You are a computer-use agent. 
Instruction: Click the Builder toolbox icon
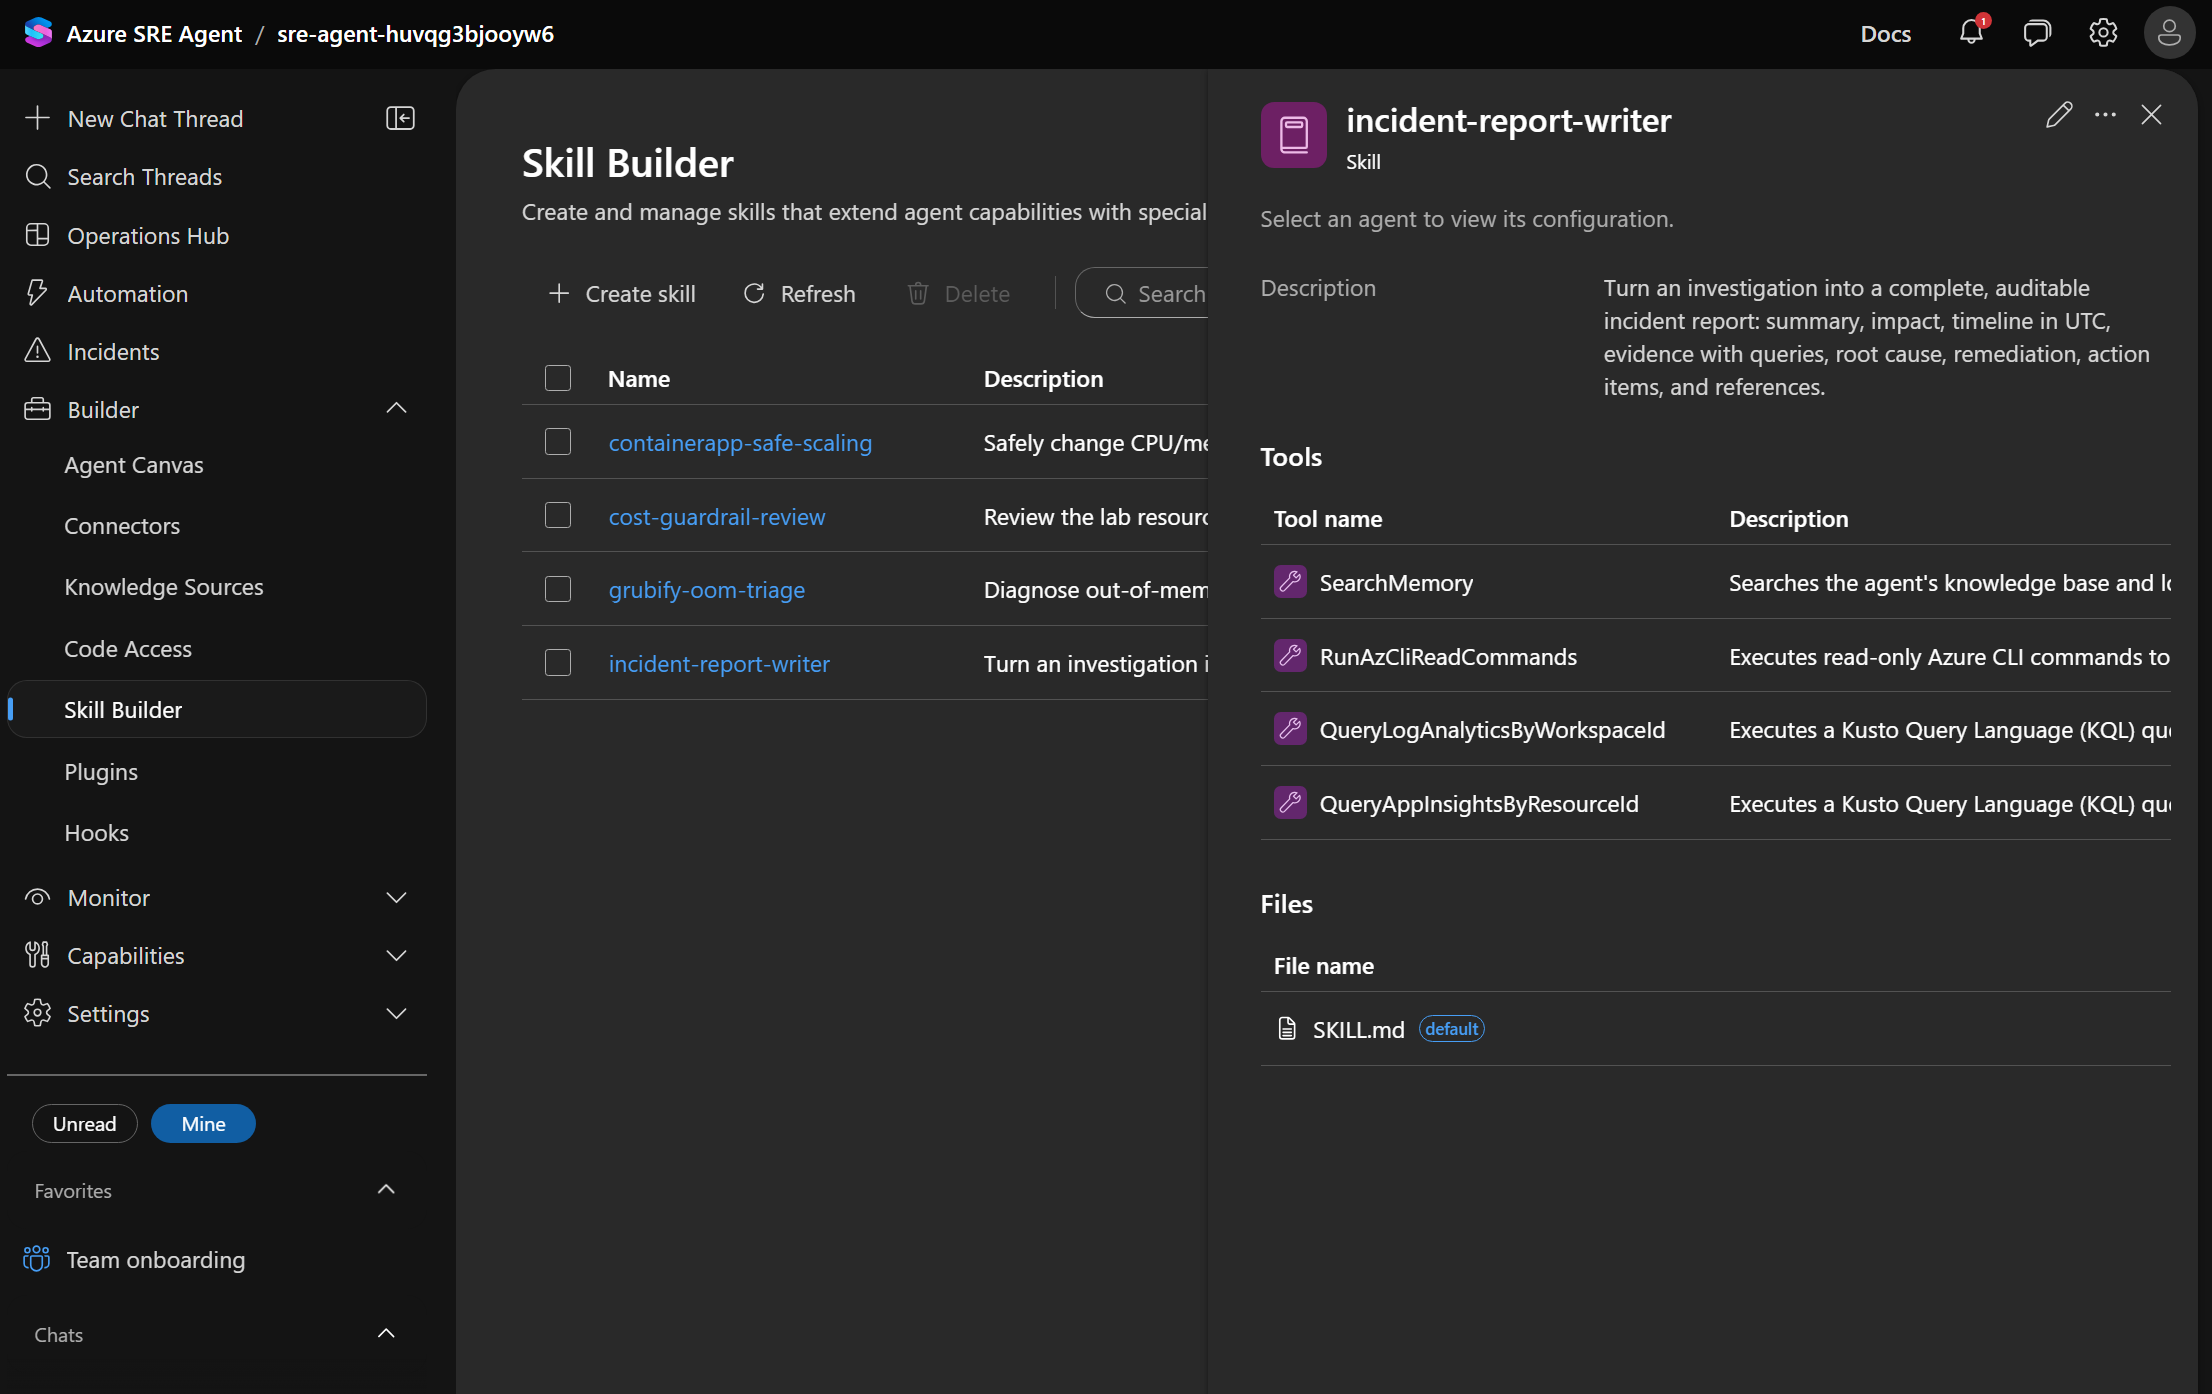[x=37, y=409]
